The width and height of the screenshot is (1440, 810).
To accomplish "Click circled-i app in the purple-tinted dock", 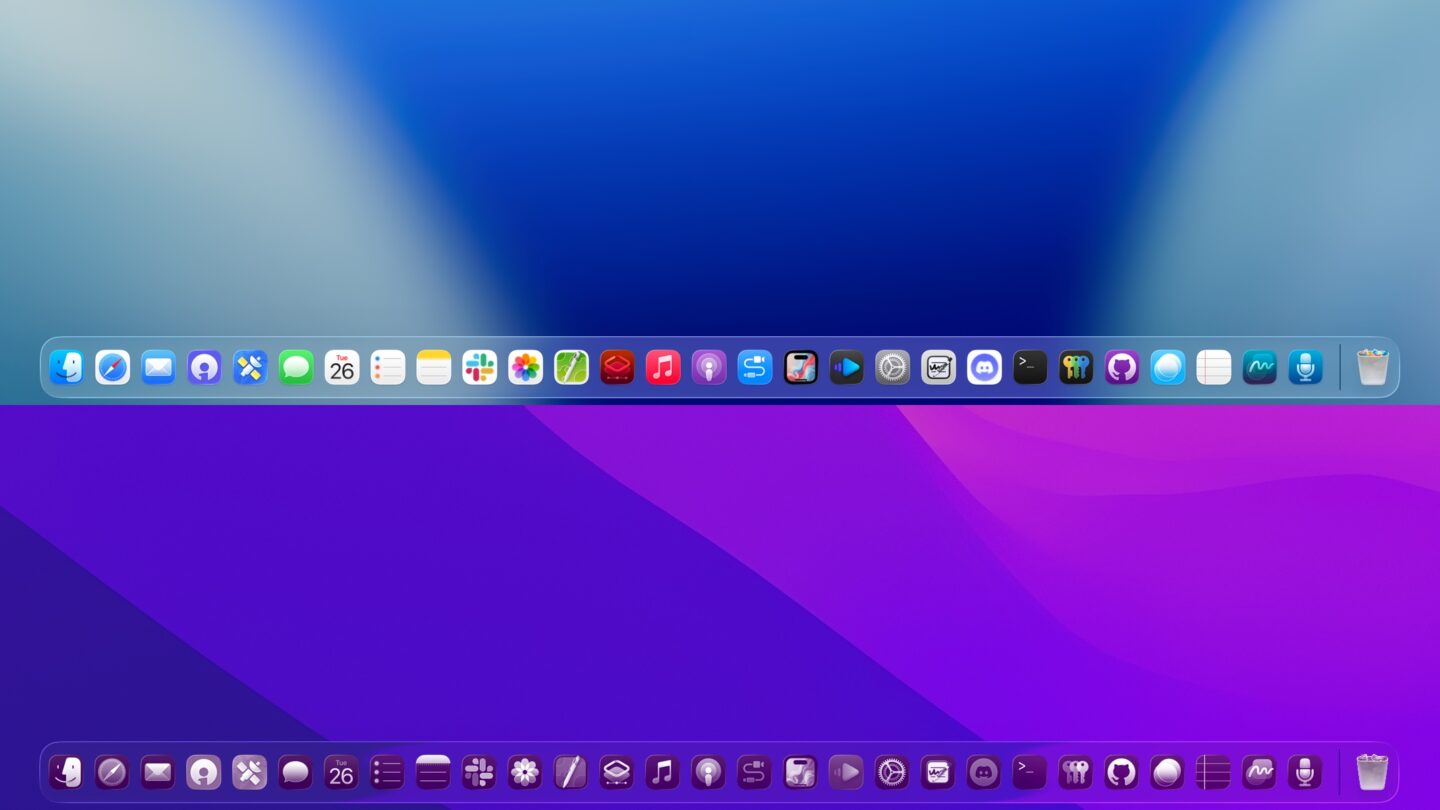I will (204, 772).
